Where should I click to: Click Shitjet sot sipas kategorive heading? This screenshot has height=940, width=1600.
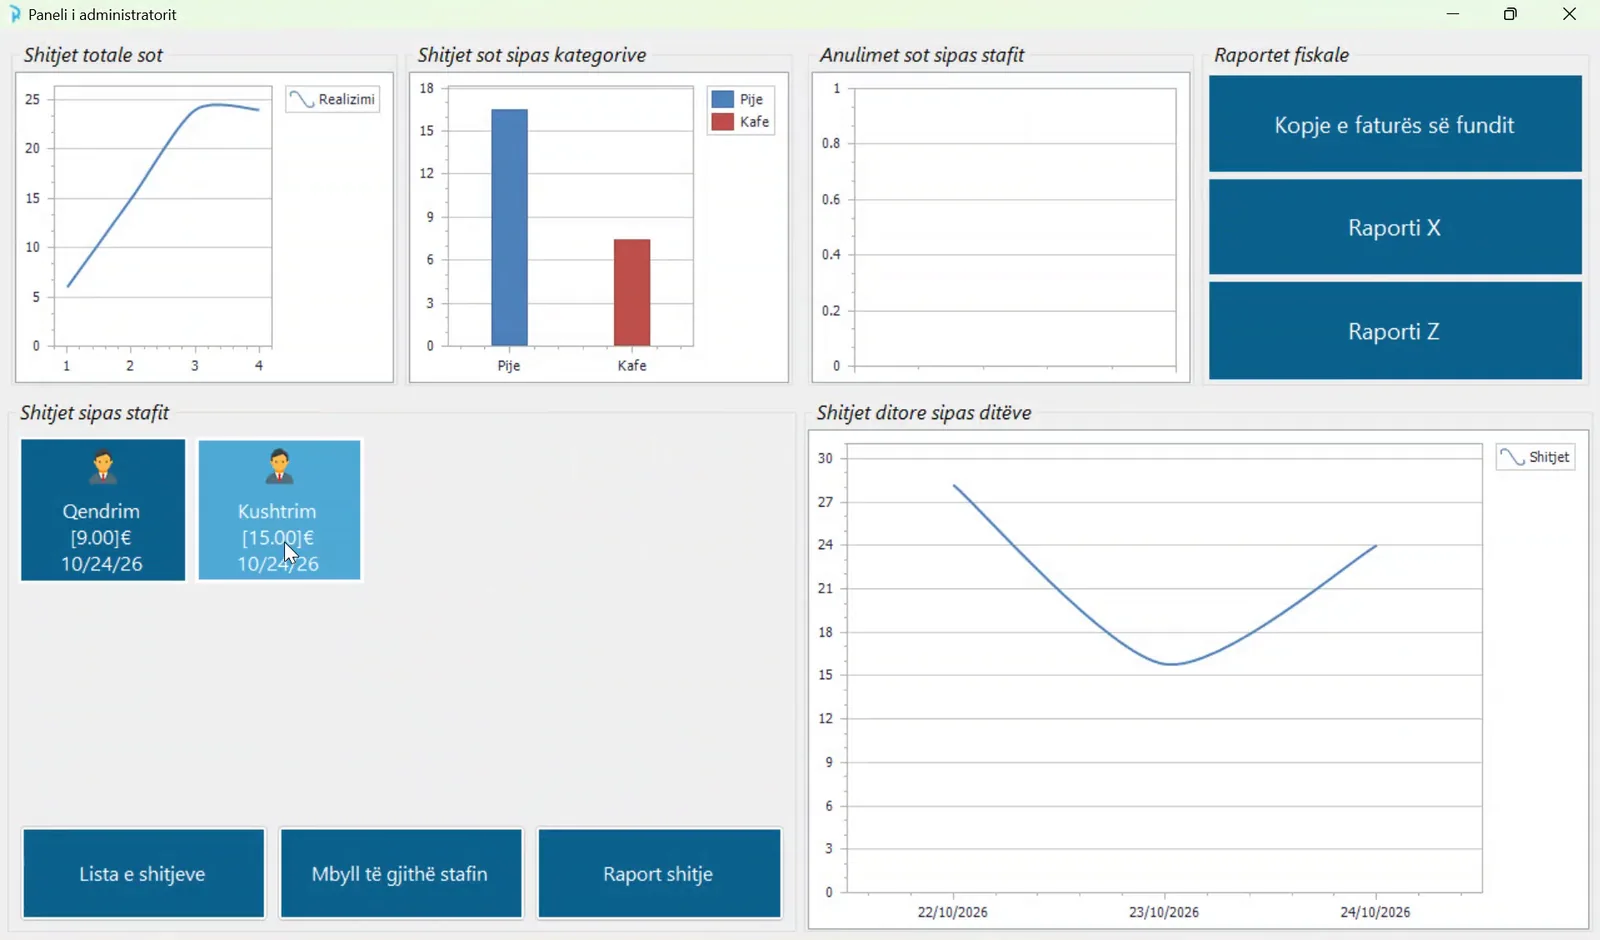coord(532,55)
